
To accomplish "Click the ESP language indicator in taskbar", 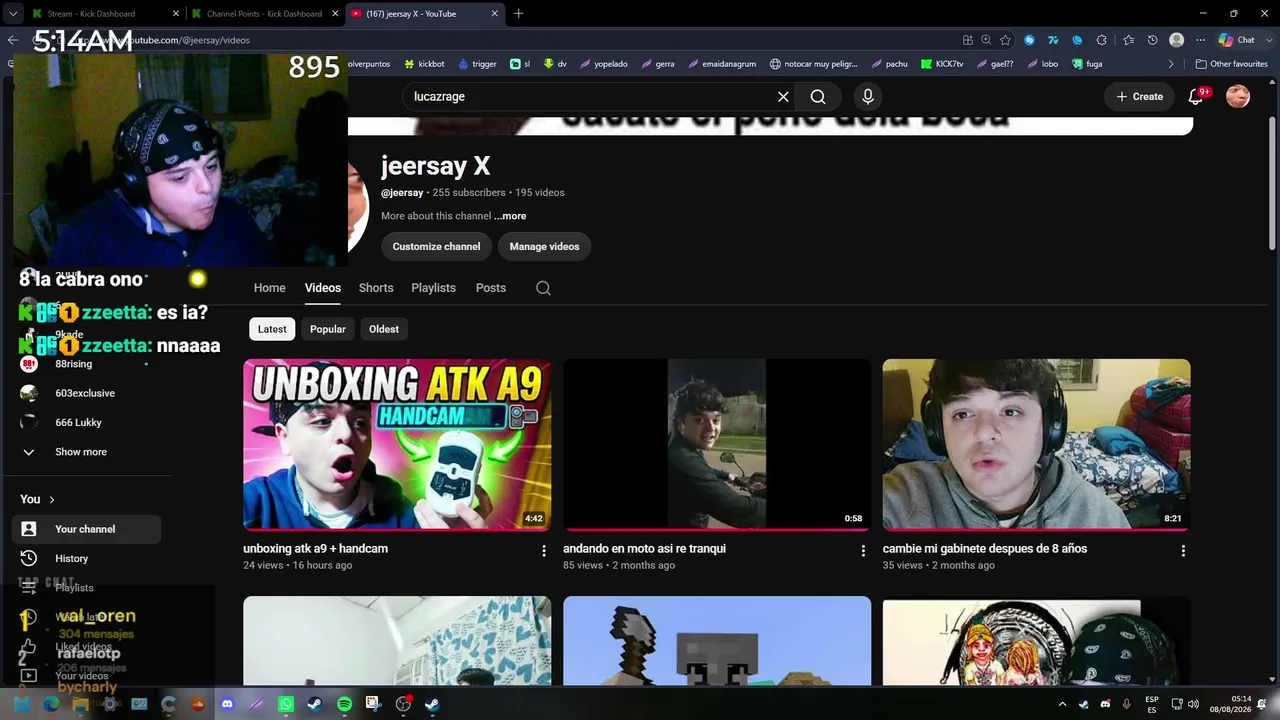I will pyautogui.click(x=1152, y=704).
